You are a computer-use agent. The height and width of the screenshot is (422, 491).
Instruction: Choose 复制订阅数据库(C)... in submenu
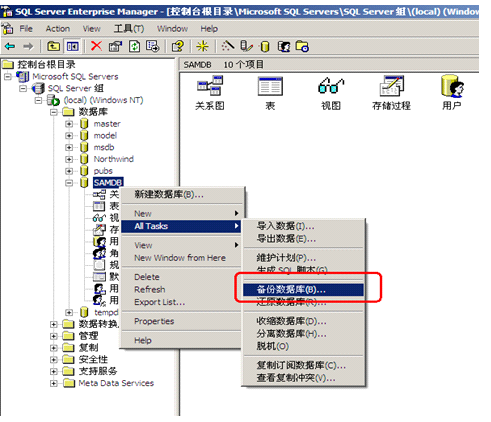coord(303,366)
